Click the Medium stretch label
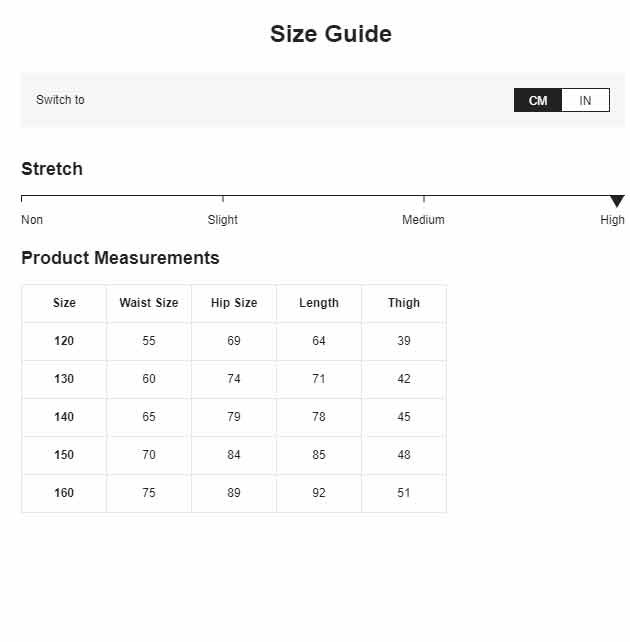The width and height of the screenshot is (630, 642). point(423,220)
